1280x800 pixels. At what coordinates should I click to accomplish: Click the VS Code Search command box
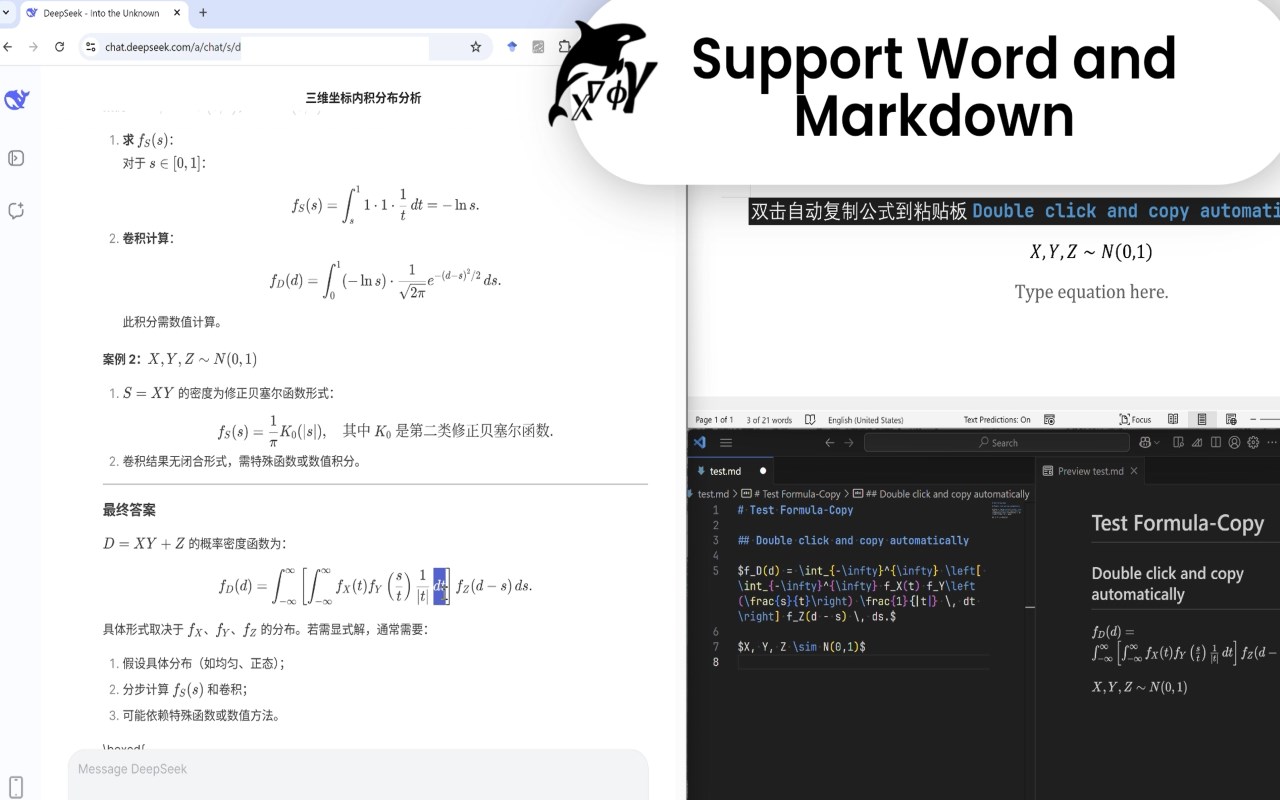click(x=996, y=442)
